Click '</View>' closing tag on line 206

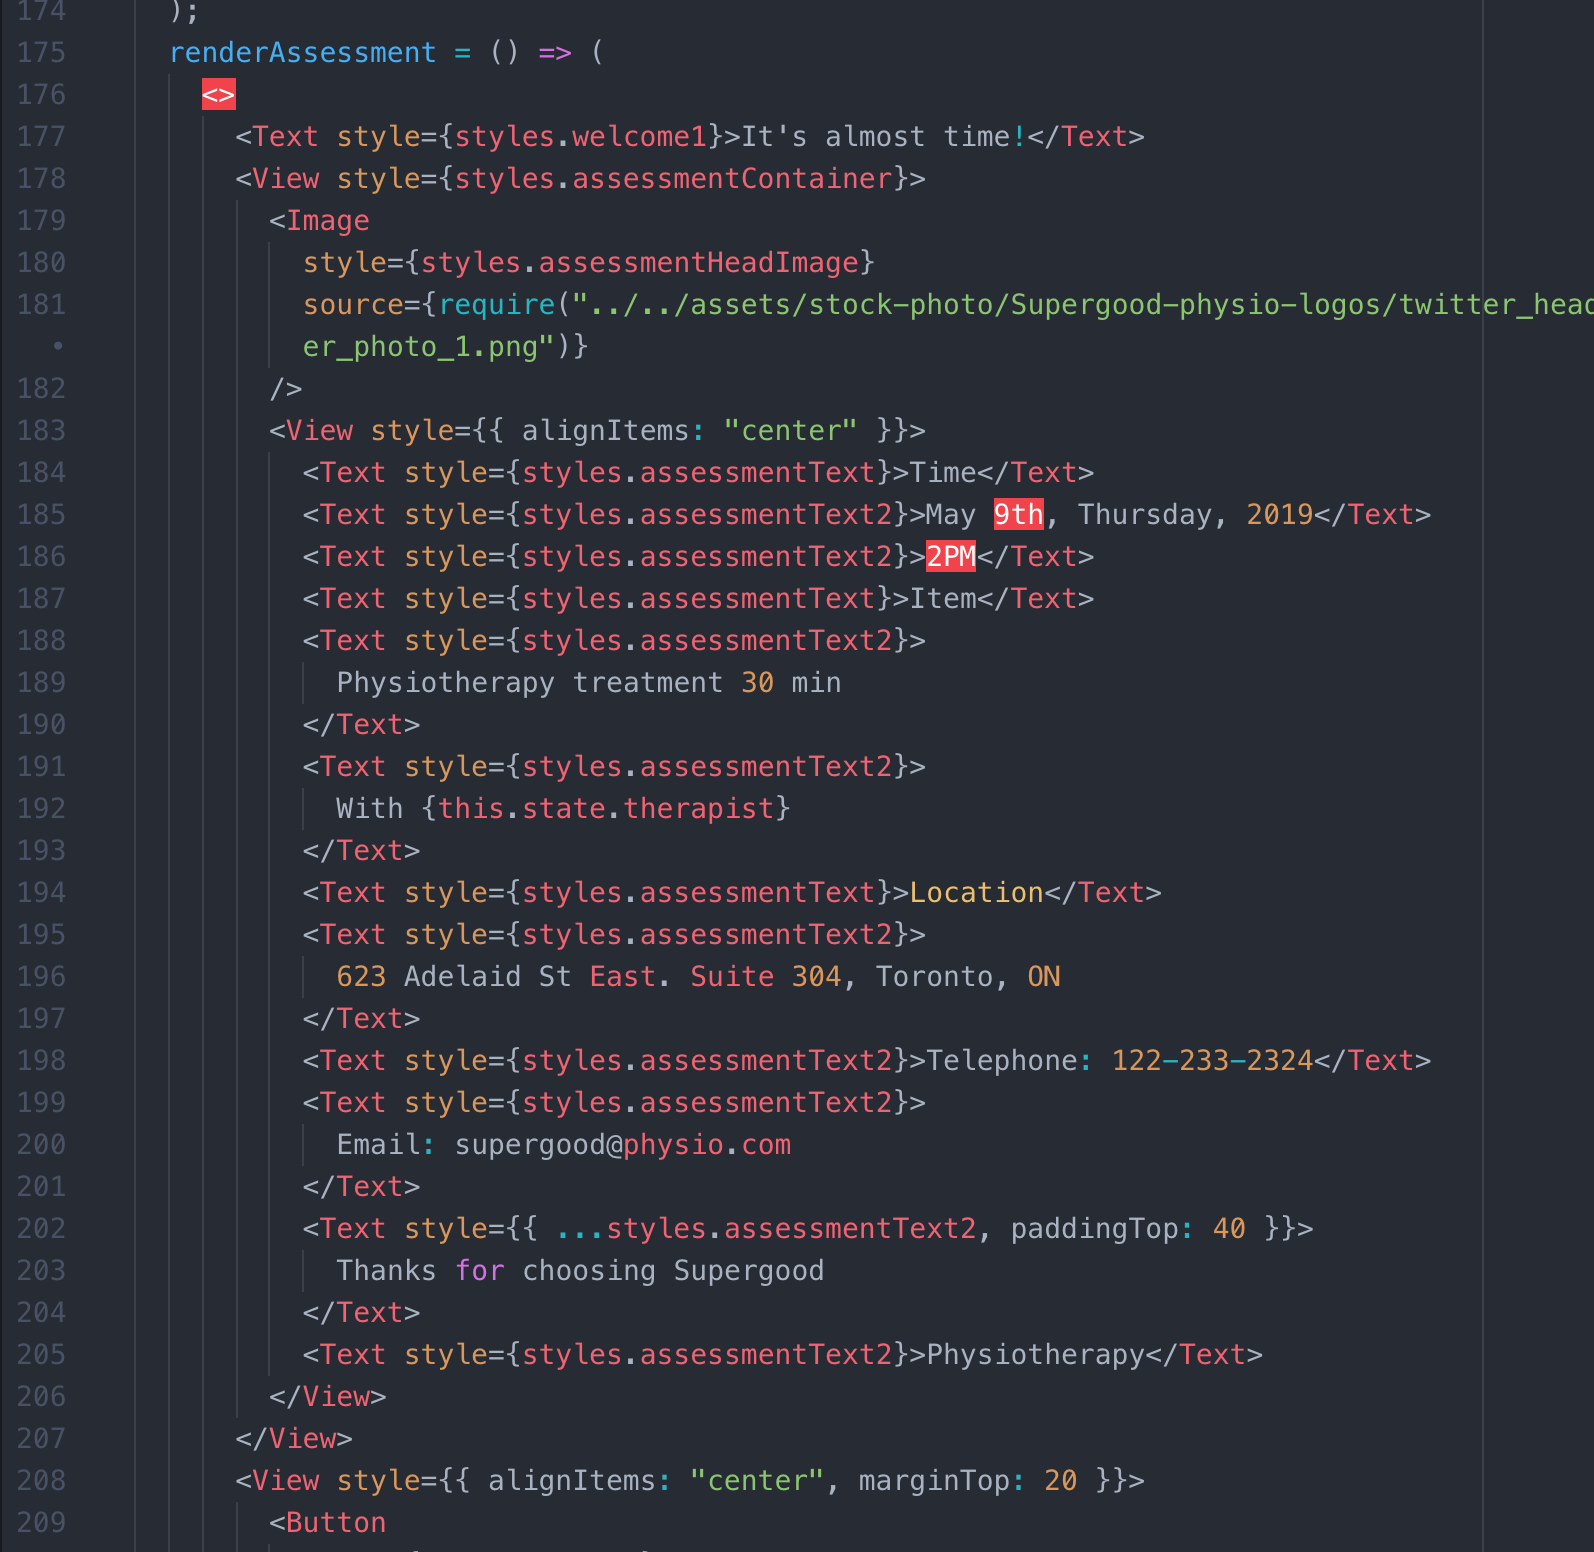(328, 1397)
